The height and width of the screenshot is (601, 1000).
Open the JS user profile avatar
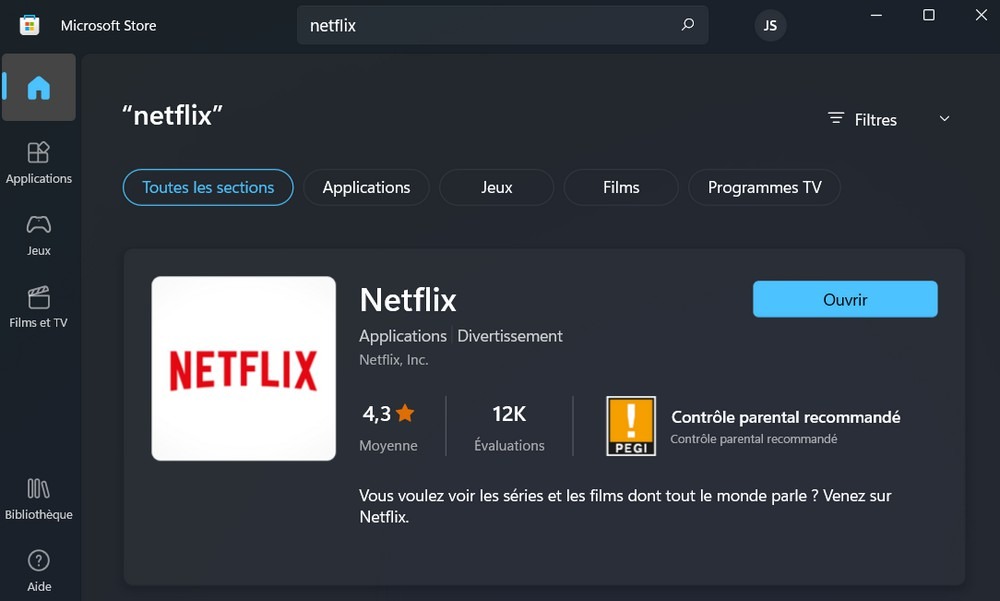(x=770, y=26)
